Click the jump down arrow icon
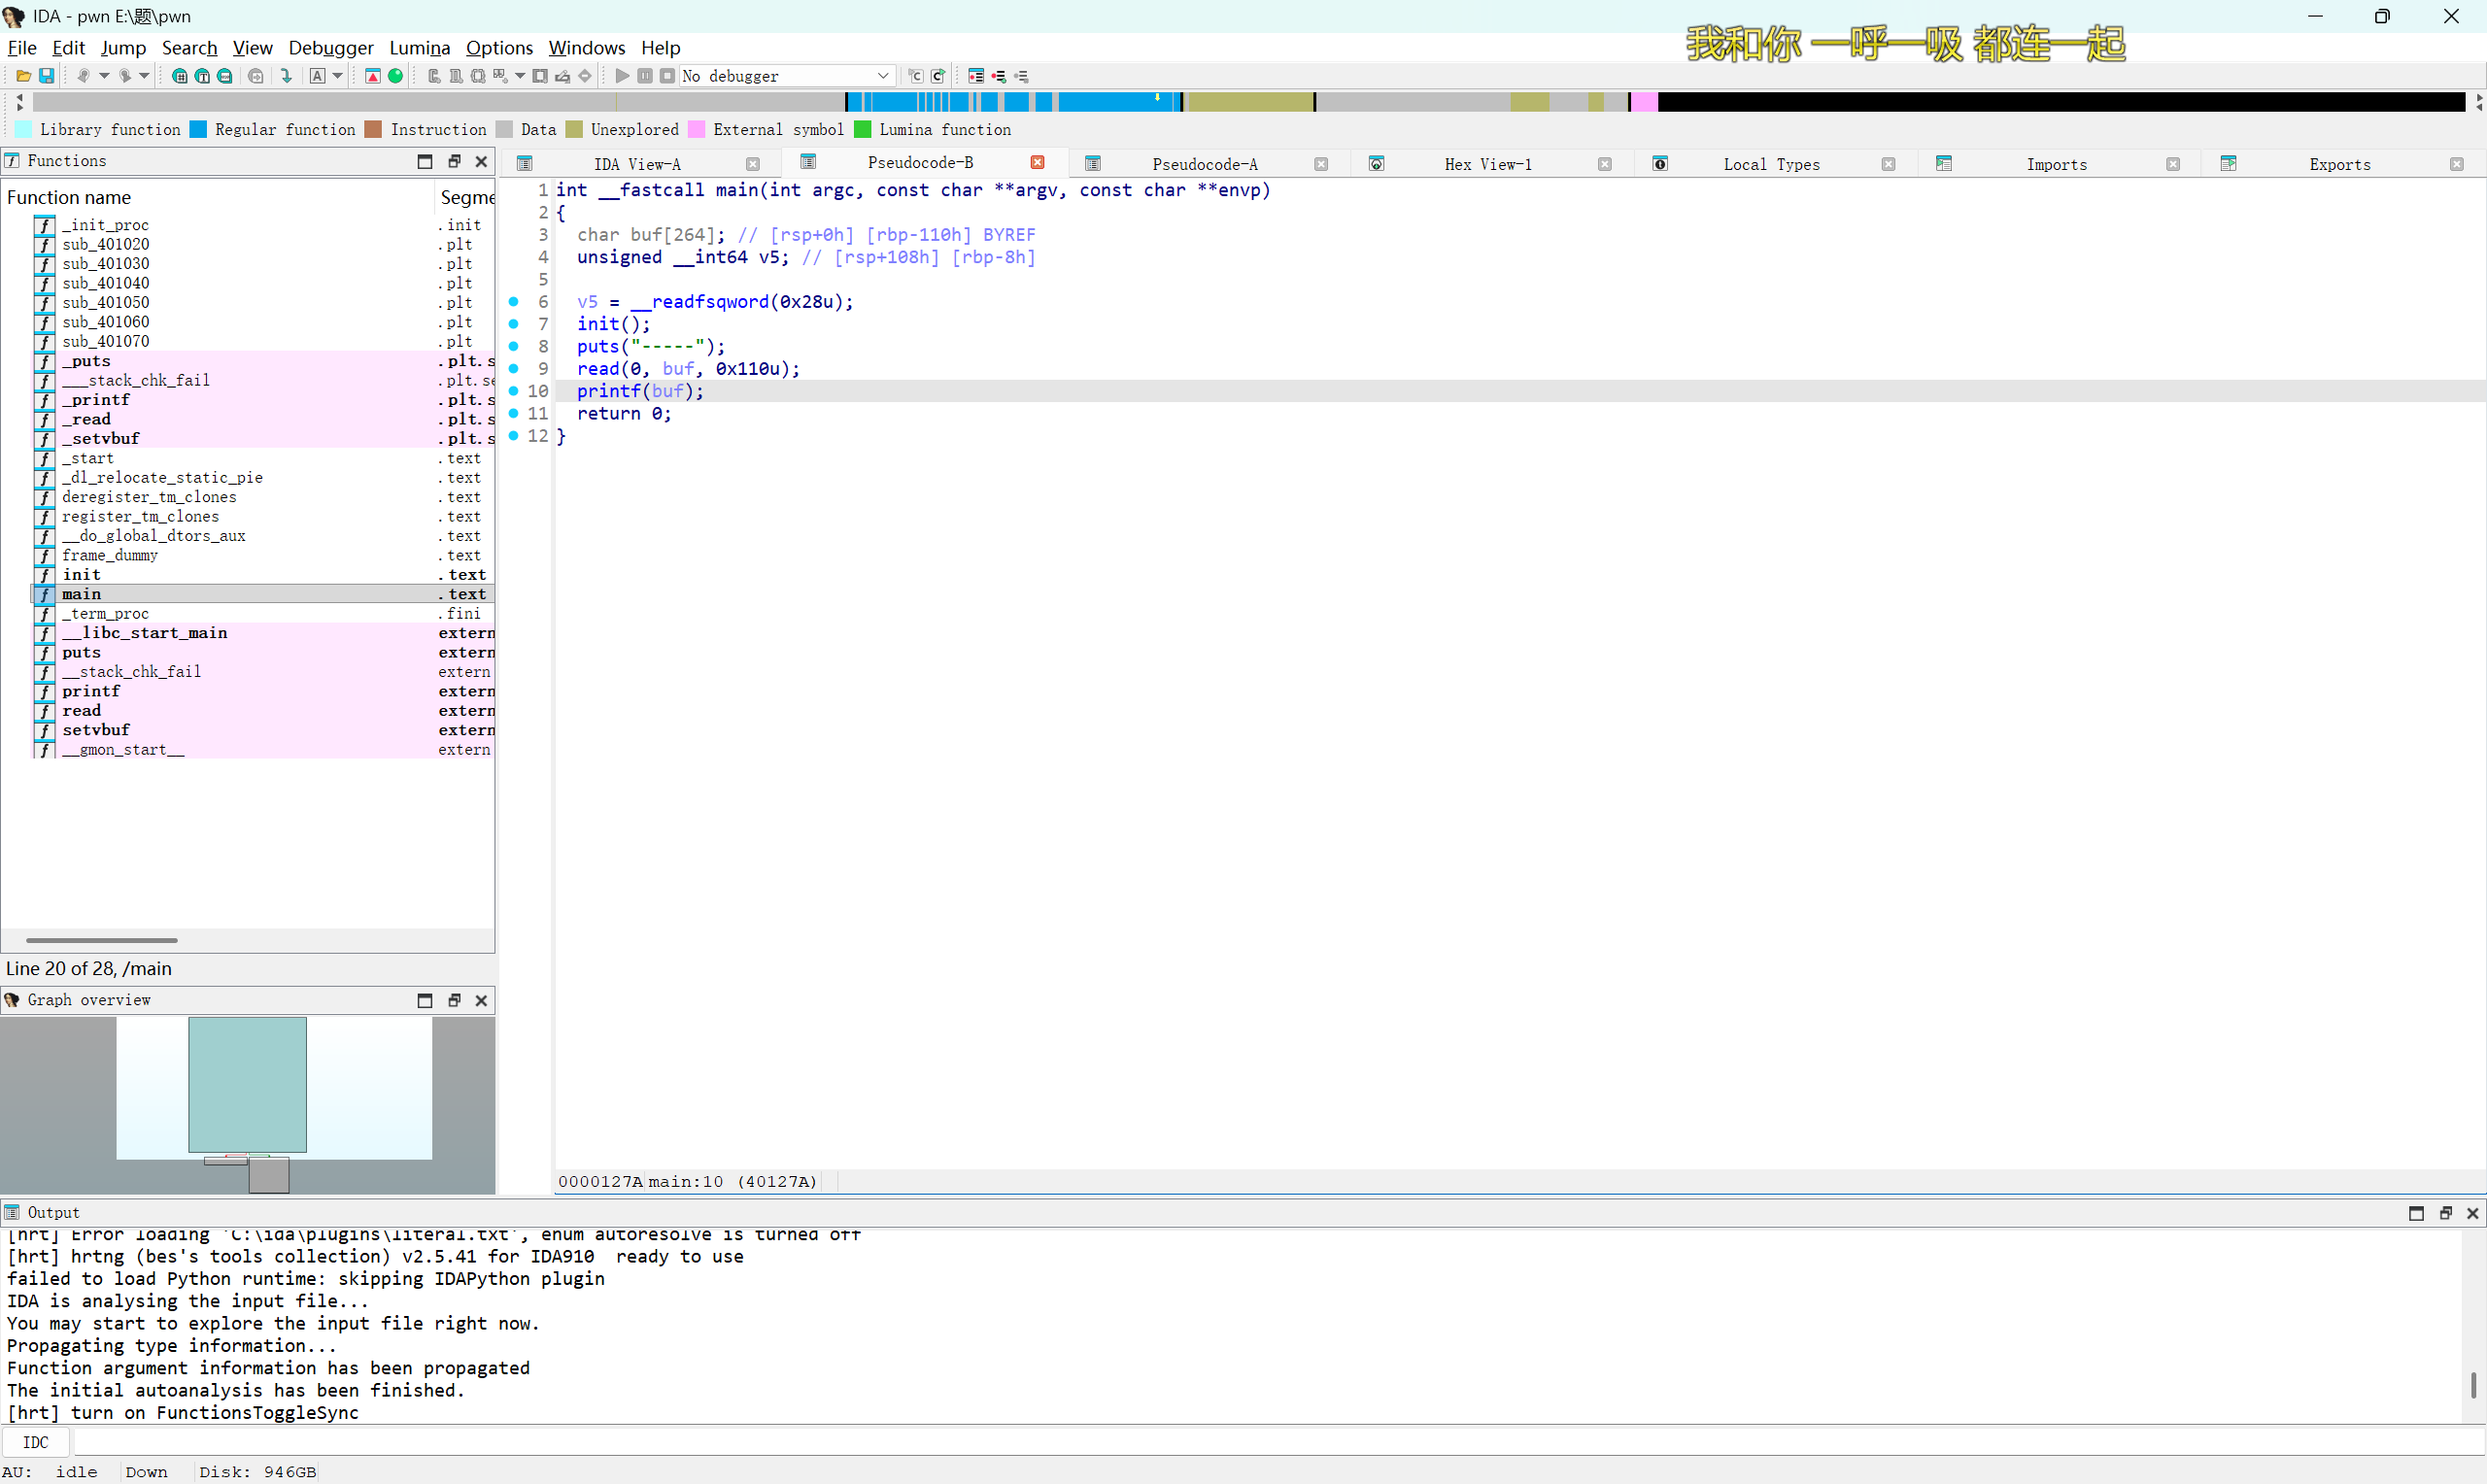 coord(286,76)
